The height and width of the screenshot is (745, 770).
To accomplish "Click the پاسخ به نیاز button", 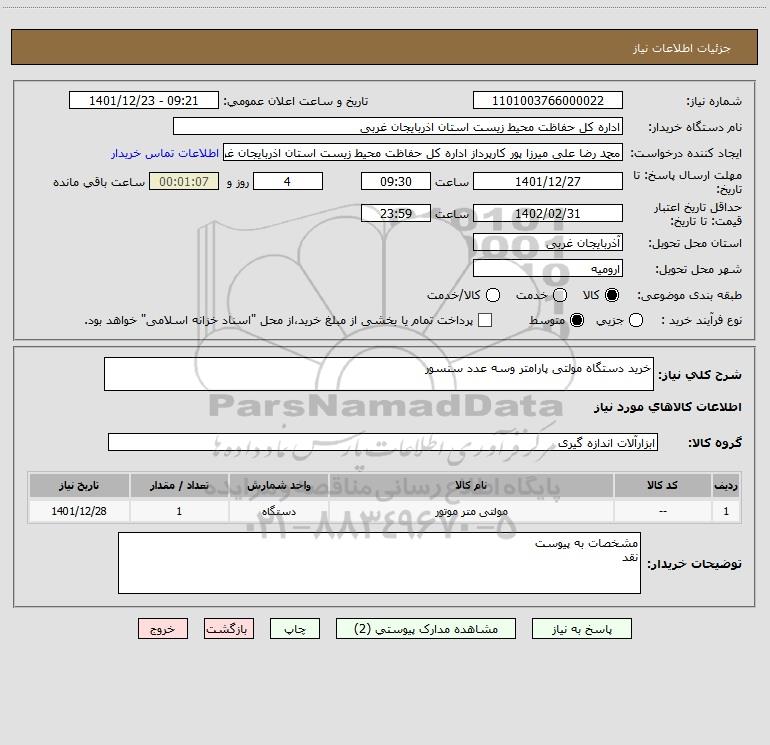I will coord(581,629).
